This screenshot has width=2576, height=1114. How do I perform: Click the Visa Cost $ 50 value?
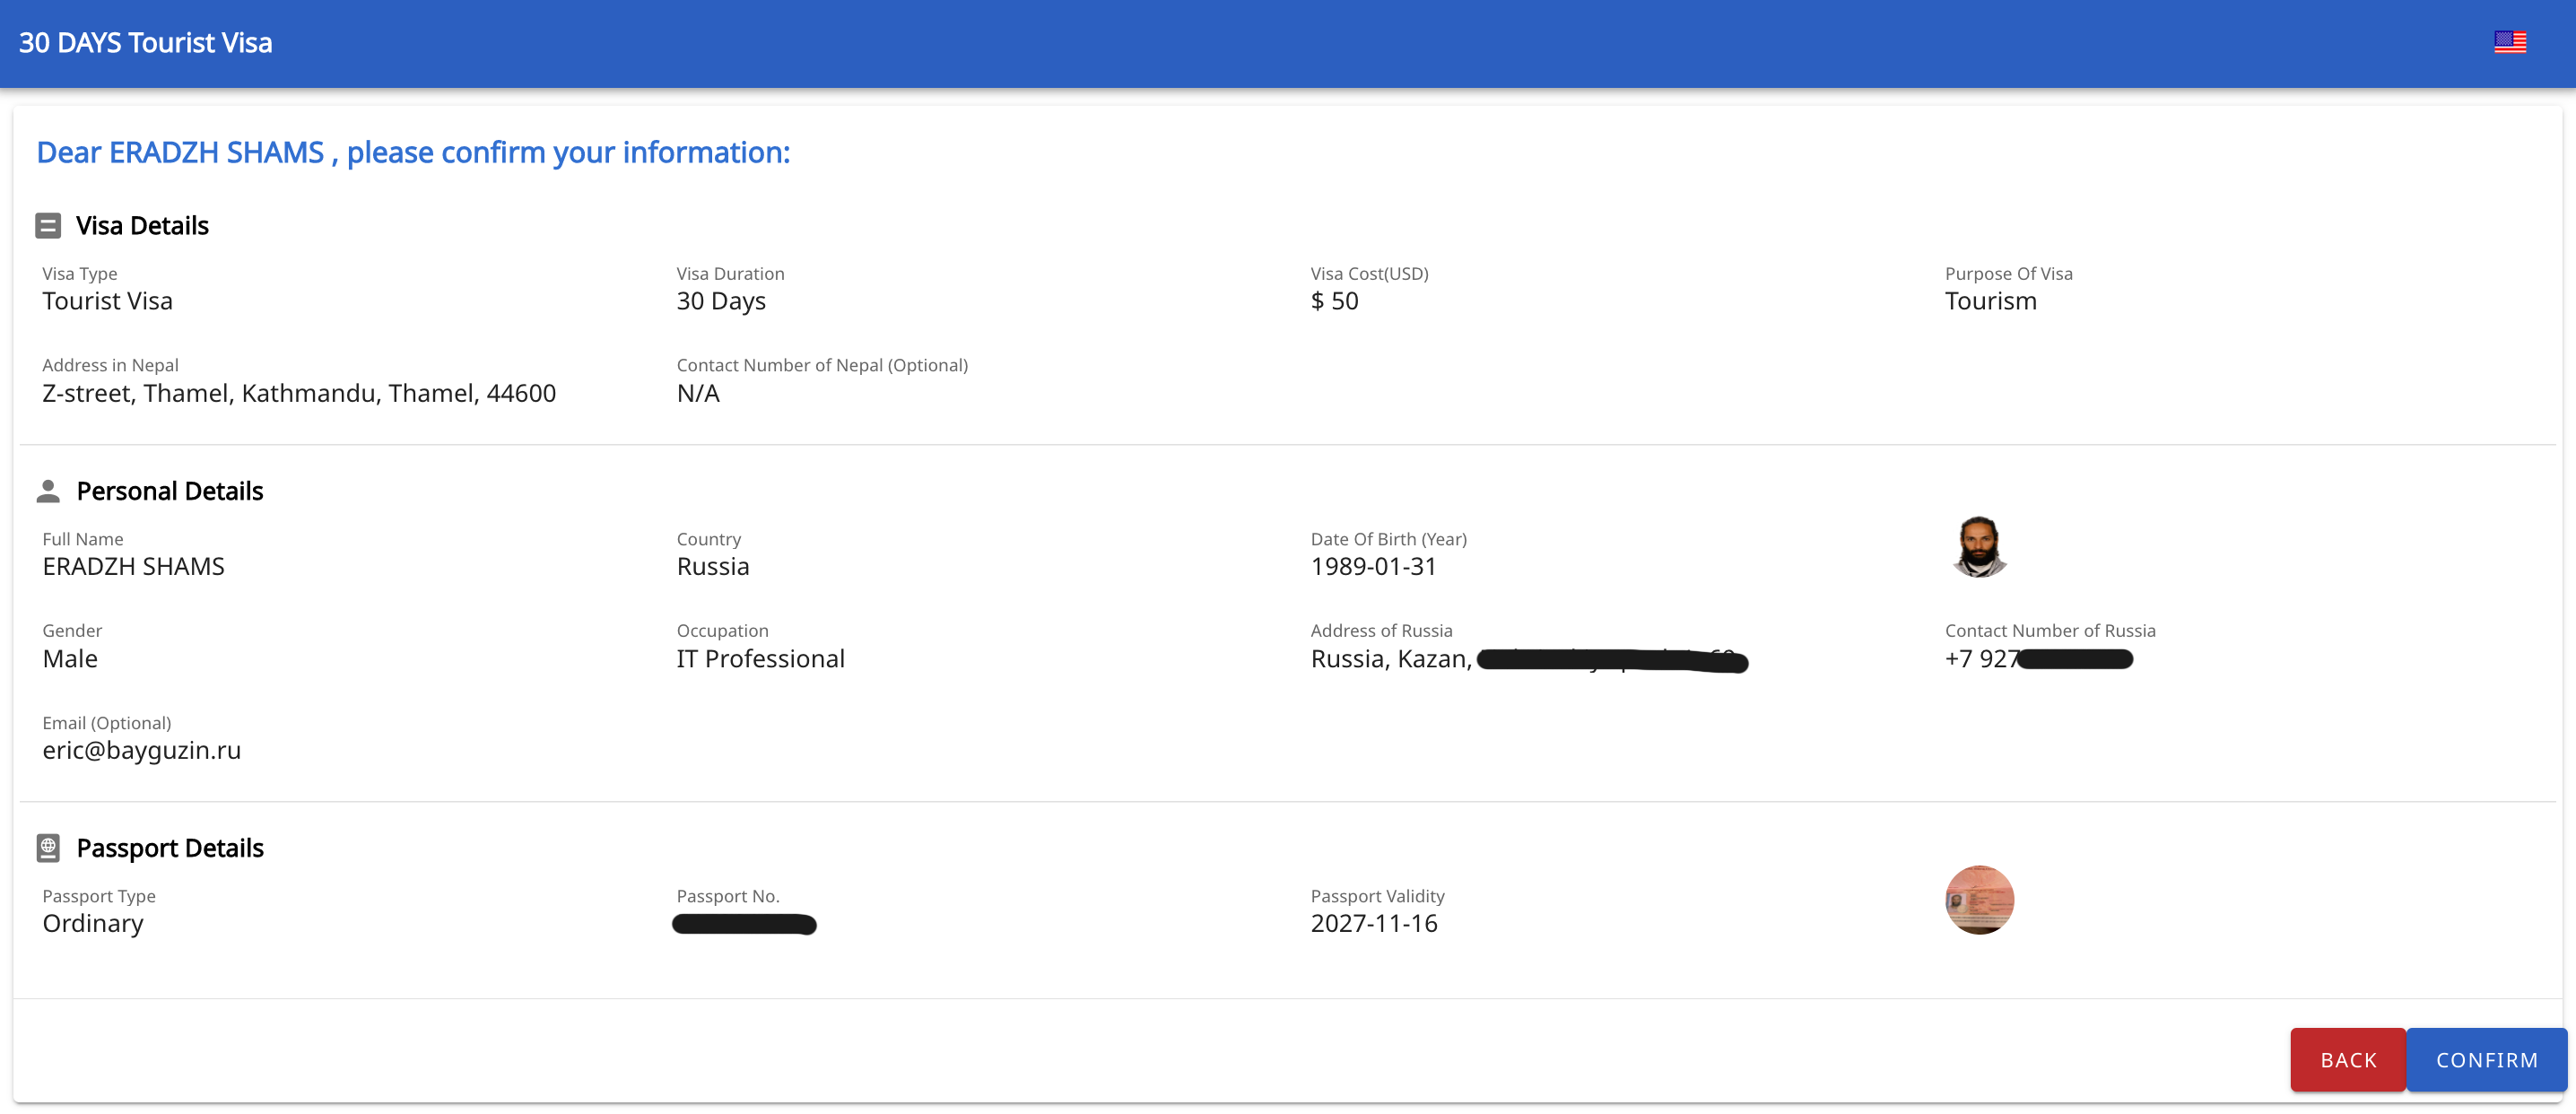[x=1334, y=301]
